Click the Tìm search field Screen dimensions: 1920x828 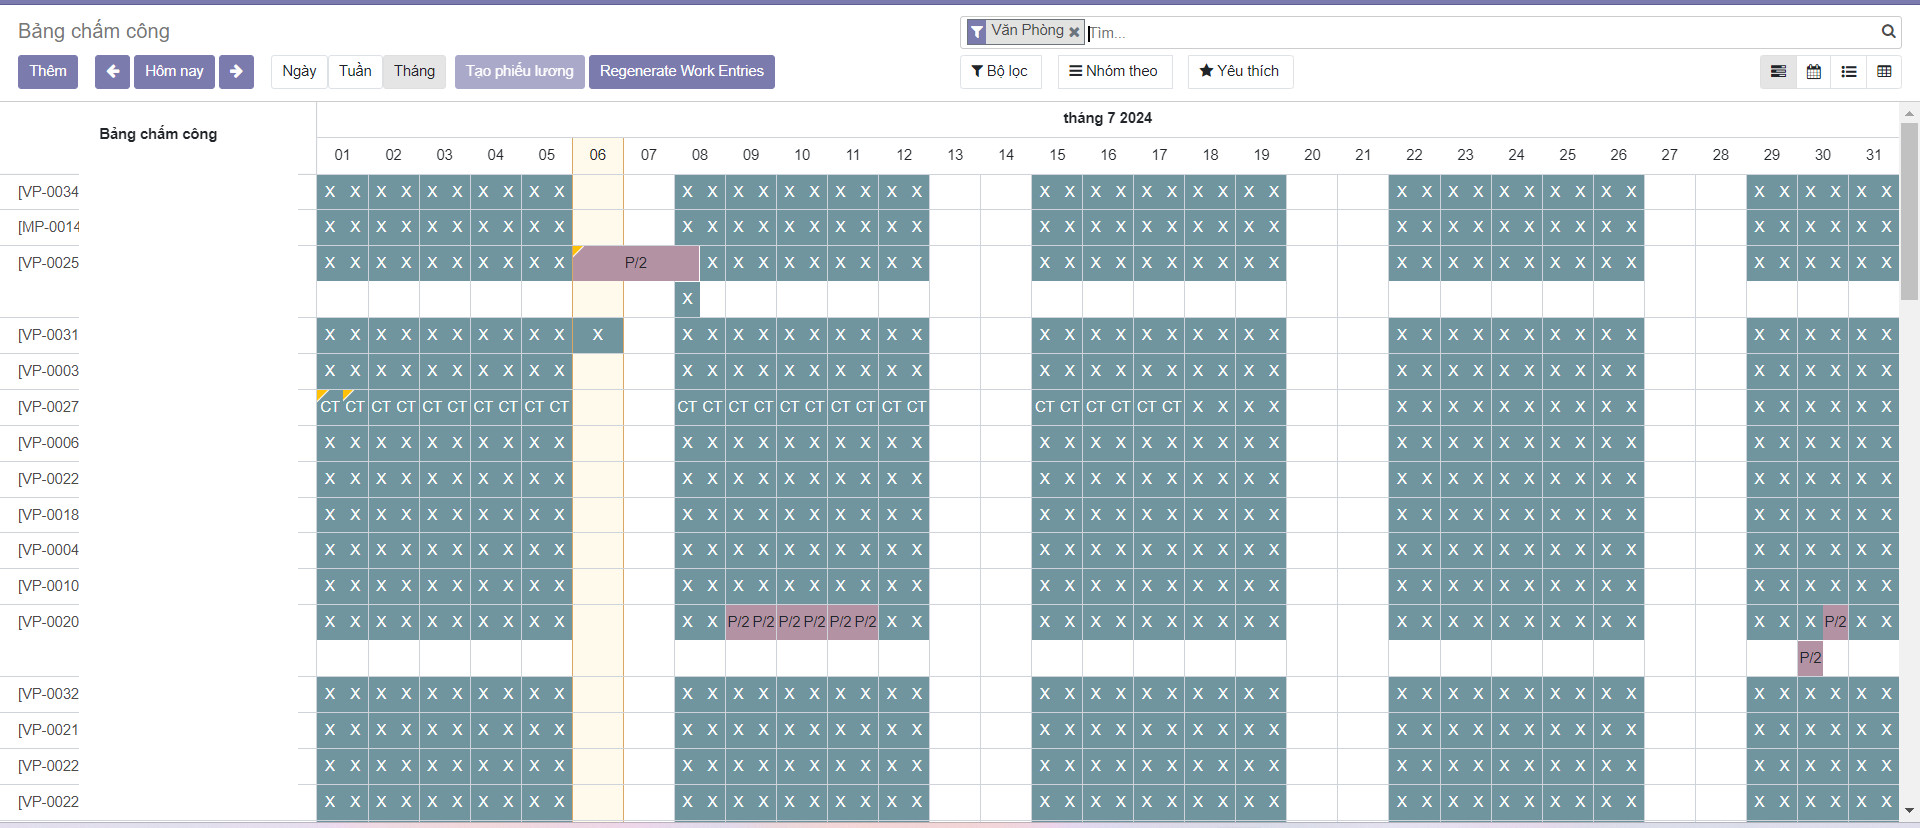pos(1480,33)
